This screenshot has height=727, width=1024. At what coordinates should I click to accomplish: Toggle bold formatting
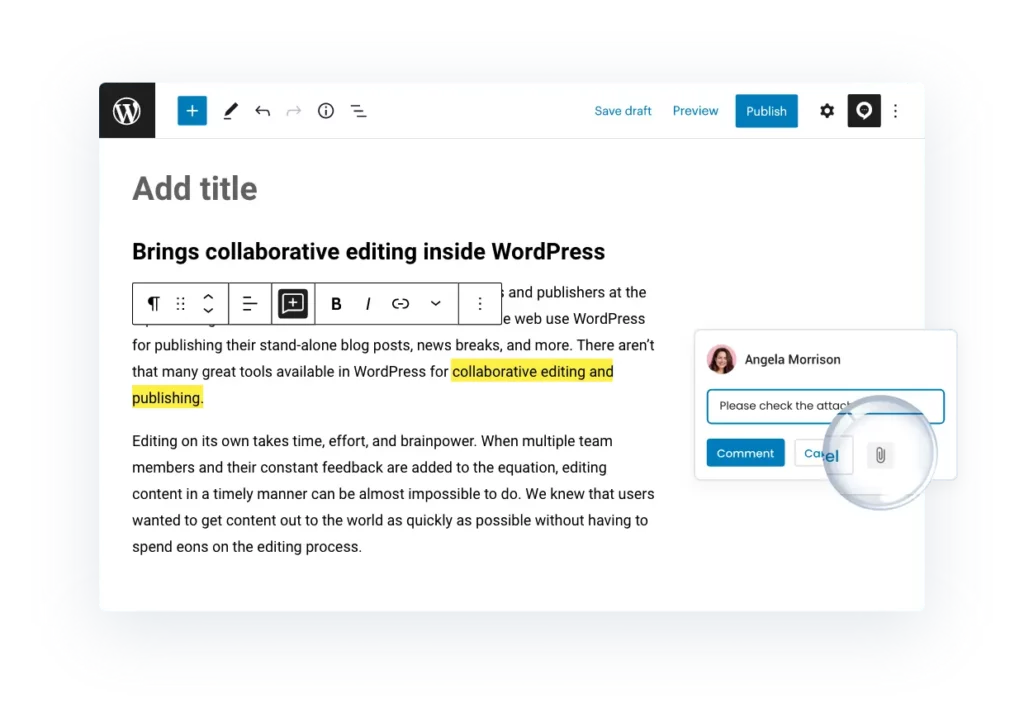coord(336,304)
